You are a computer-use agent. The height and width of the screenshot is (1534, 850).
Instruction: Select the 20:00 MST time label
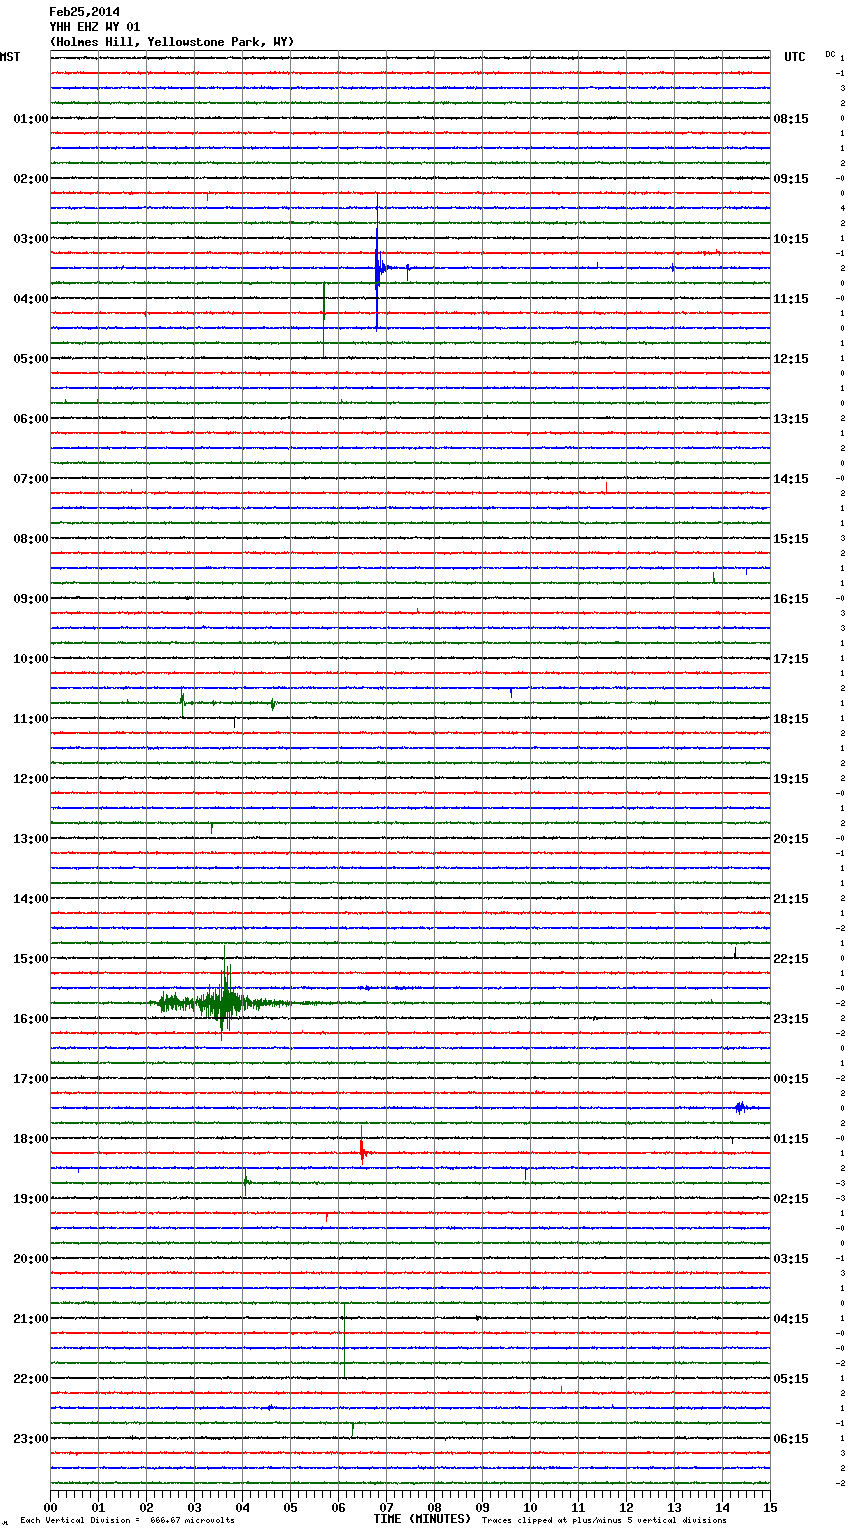coord(31,1259)
